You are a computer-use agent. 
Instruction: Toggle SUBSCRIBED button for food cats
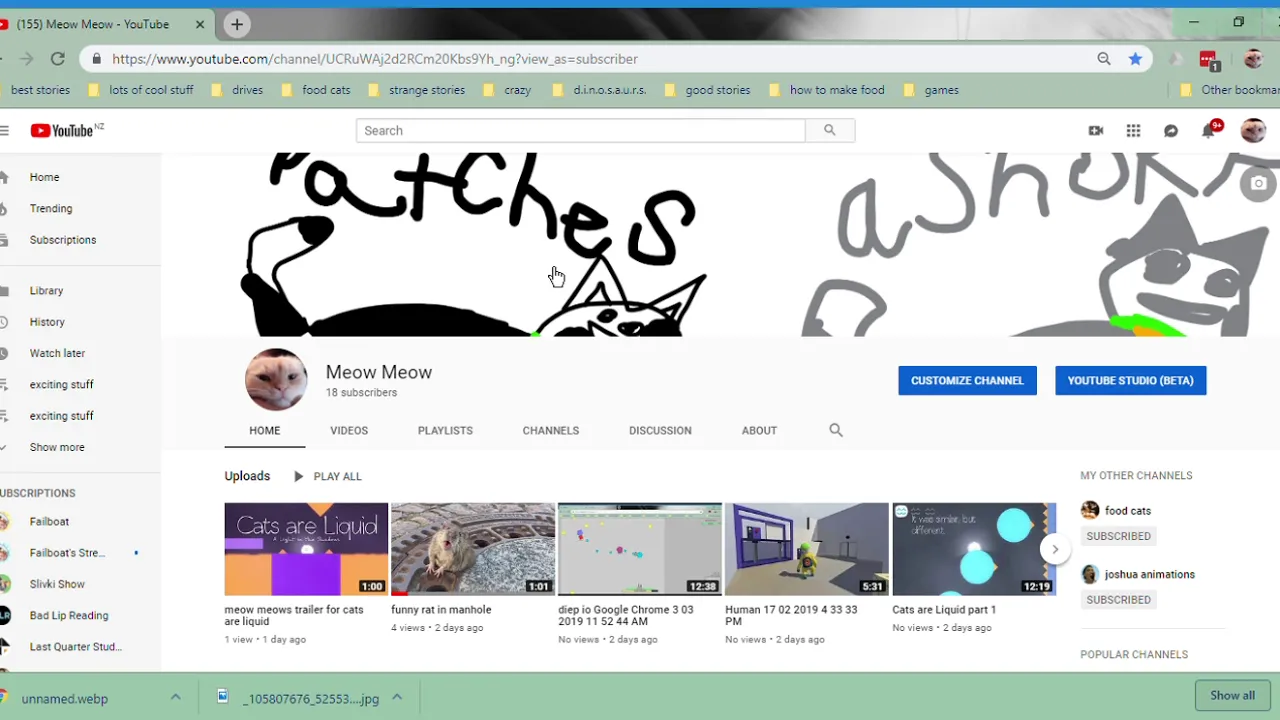pyautogui.click(x=1118, y=536)
